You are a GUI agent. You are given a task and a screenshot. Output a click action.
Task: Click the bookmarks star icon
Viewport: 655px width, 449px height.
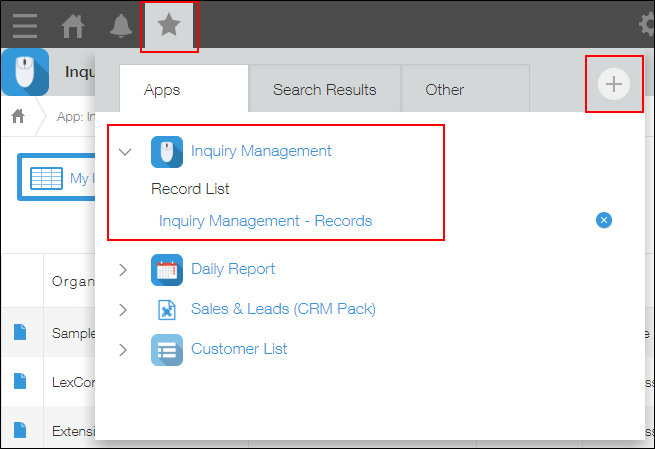(169, 25)
